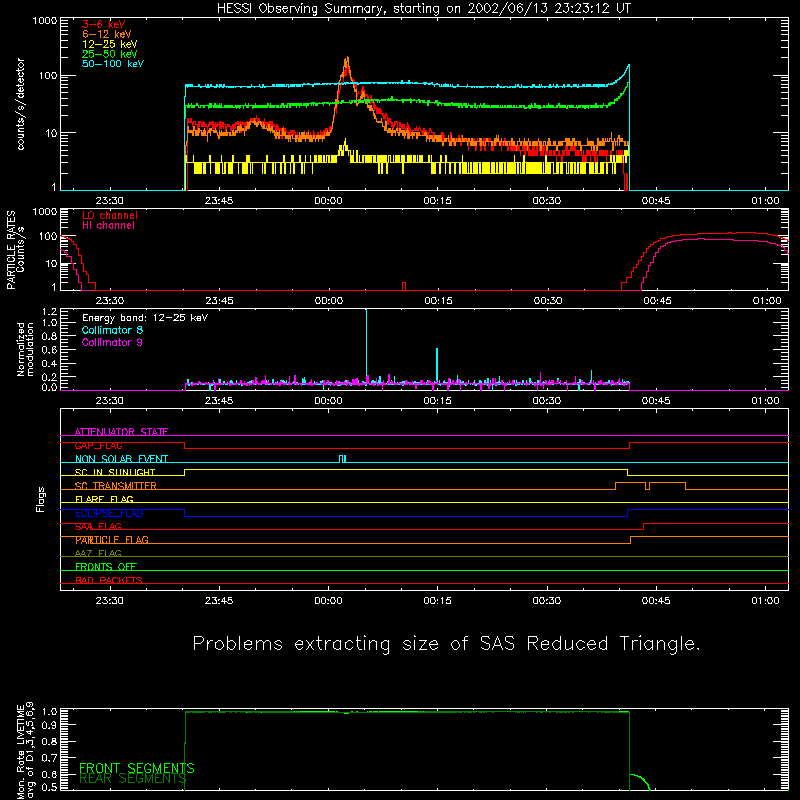Click the "BAD_PACKETS" flag label
The width and height of the screenshot is (800, 800).
point(109,580)
